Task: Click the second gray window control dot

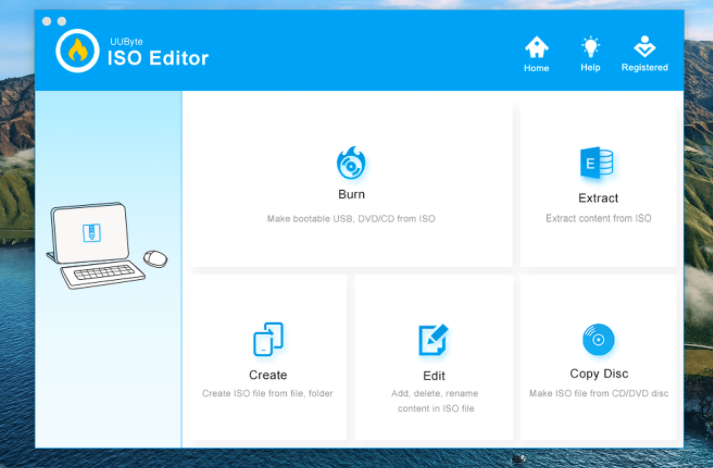Action: pyautogui.click(x=62, y=21)
